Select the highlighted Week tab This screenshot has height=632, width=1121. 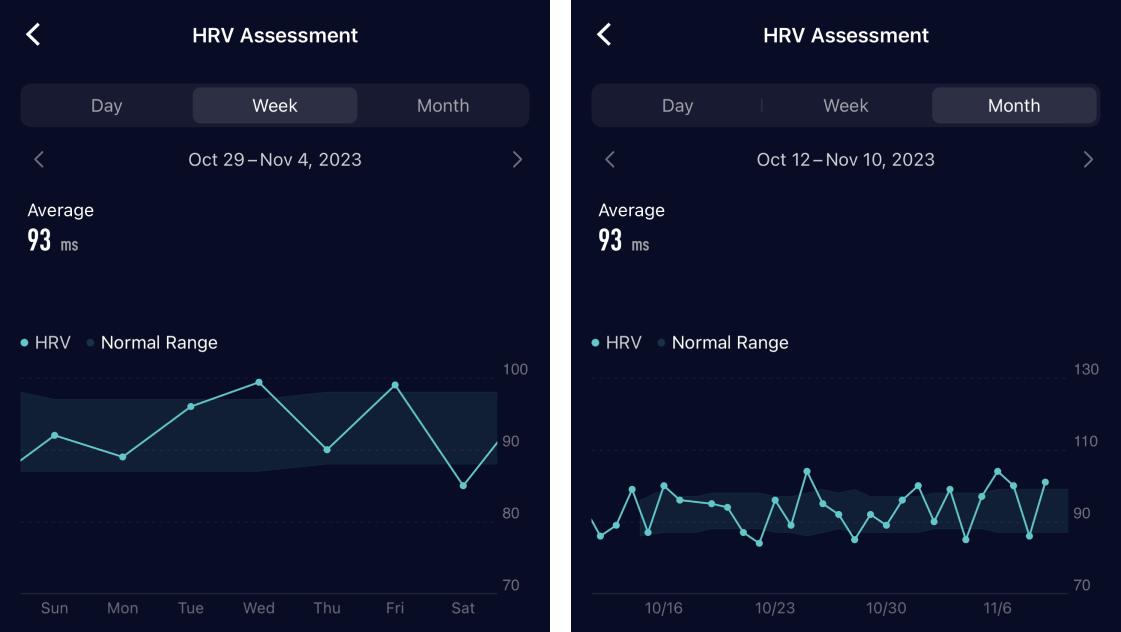tap(275, 105)
